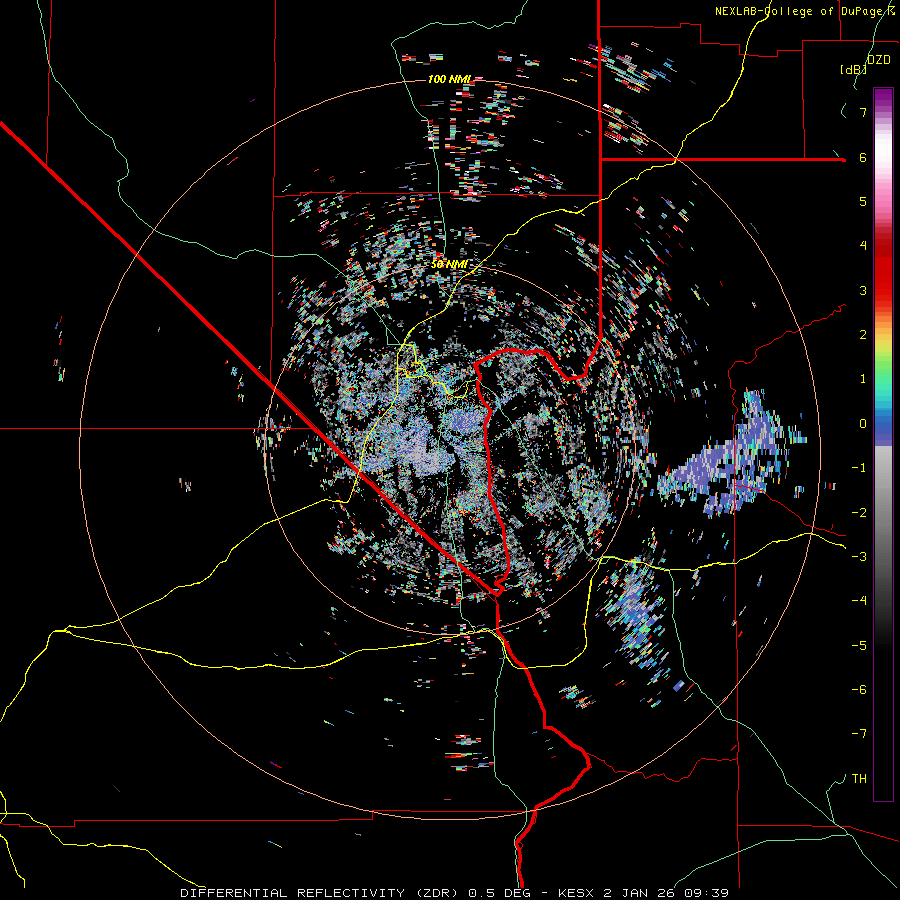The image size is (900, 900).
Task: Click the "DZD" product label above the scale
Action: [x=878, y=60]
